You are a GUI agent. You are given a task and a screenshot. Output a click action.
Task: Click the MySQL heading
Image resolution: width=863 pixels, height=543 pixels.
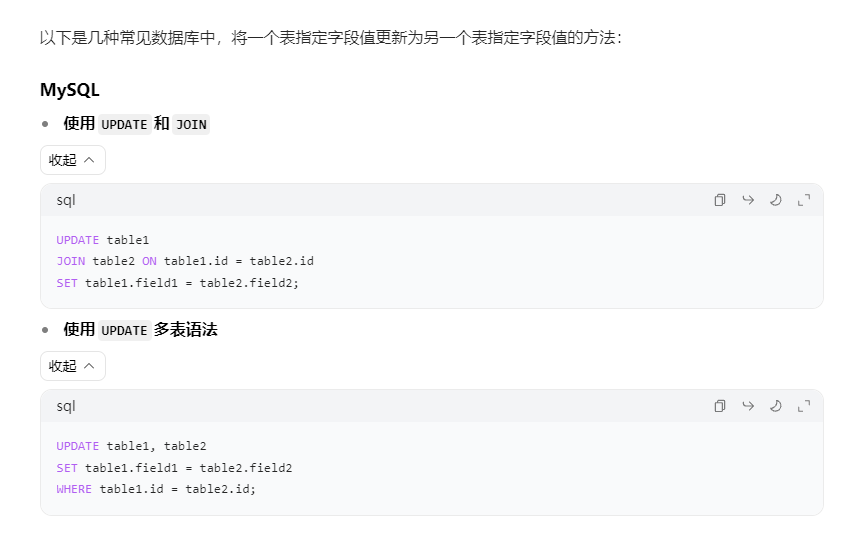(70, 89)
